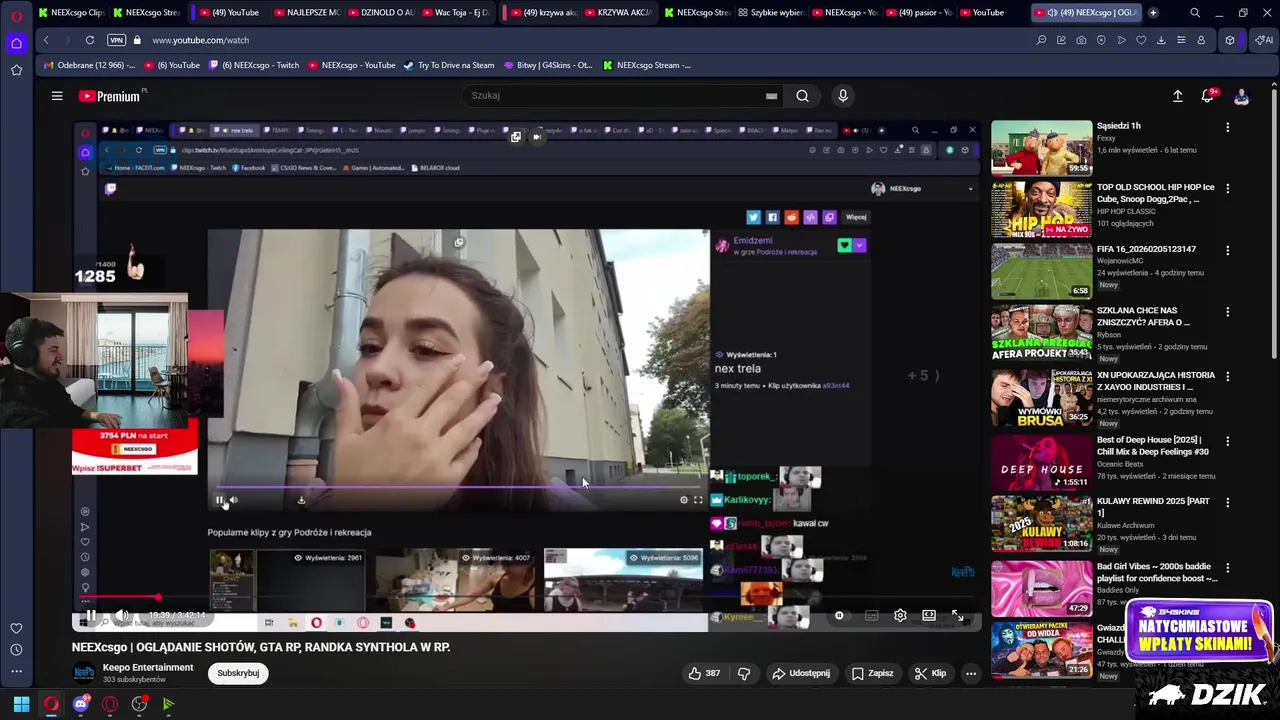Open the YouTube upload/create icon

pos(1177,96)
